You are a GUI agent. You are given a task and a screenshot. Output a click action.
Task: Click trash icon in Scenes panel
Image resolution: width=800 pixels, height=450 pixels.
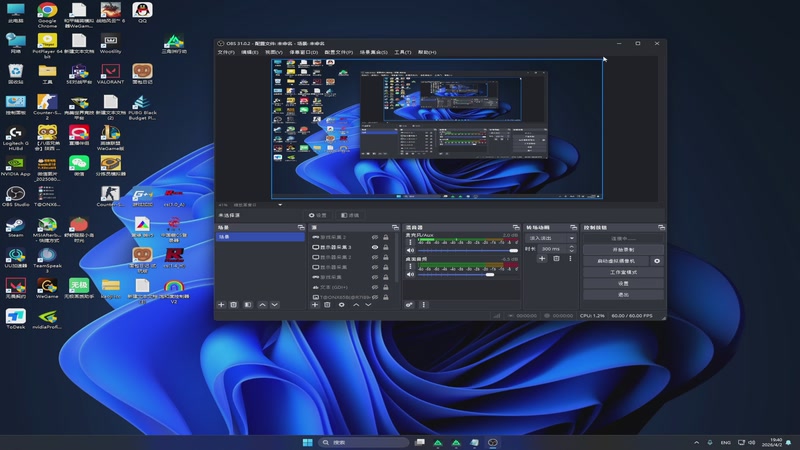[234, 304]
